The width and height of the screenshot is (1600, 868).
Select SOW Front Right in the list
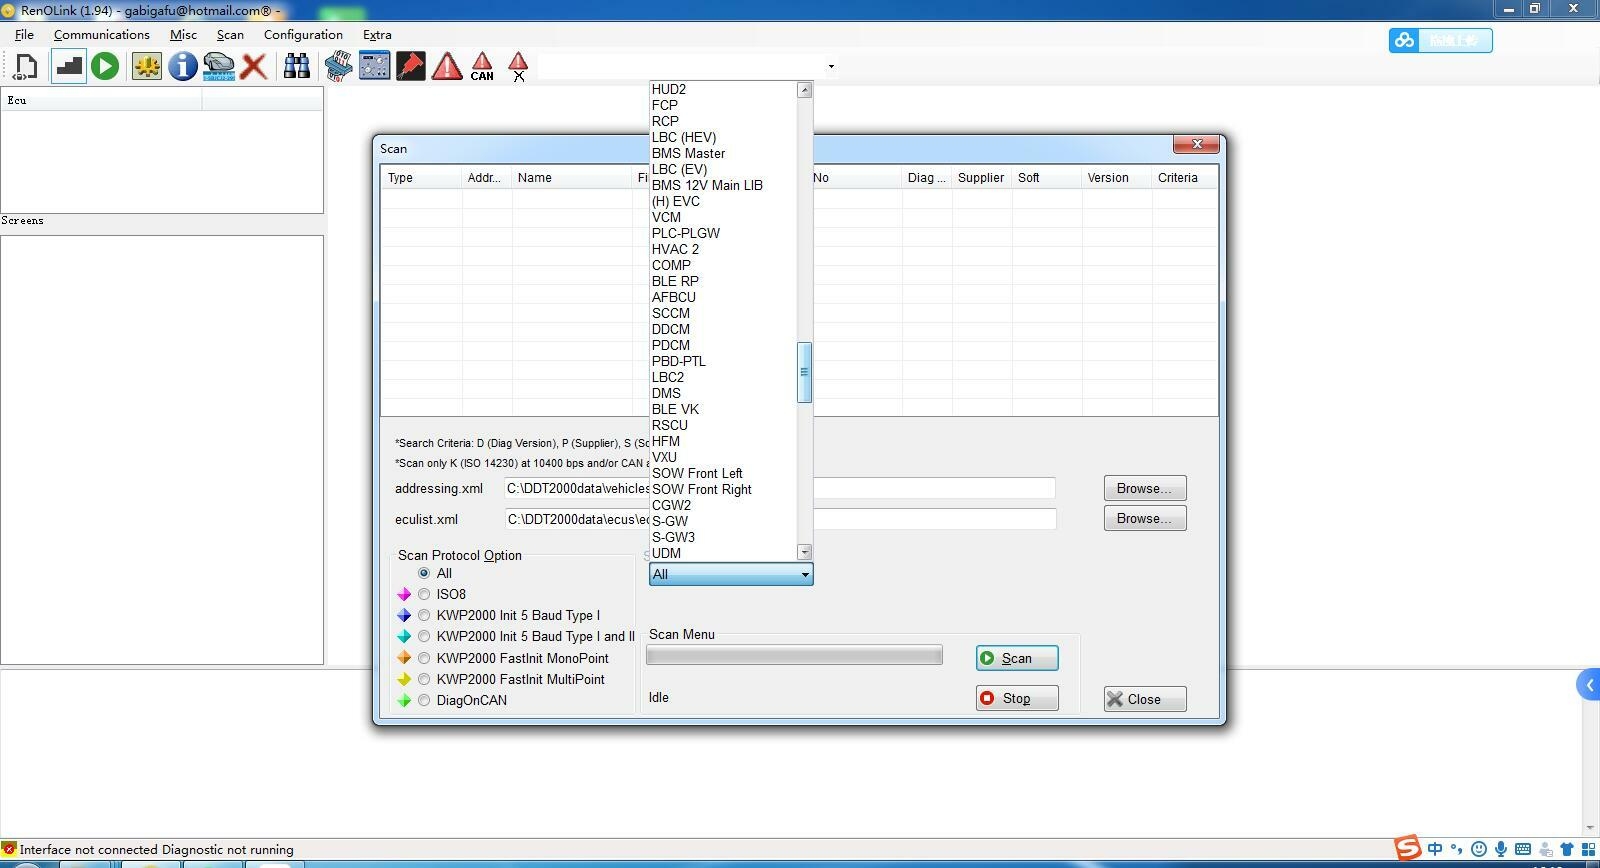click(701, 489)
